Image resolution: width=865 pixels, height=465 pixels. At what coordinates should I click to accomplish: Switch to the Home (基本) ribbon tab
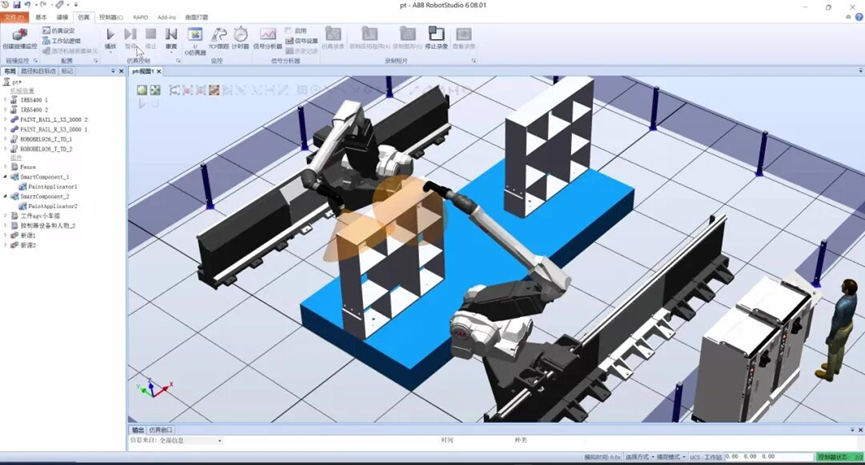point(41,18)
